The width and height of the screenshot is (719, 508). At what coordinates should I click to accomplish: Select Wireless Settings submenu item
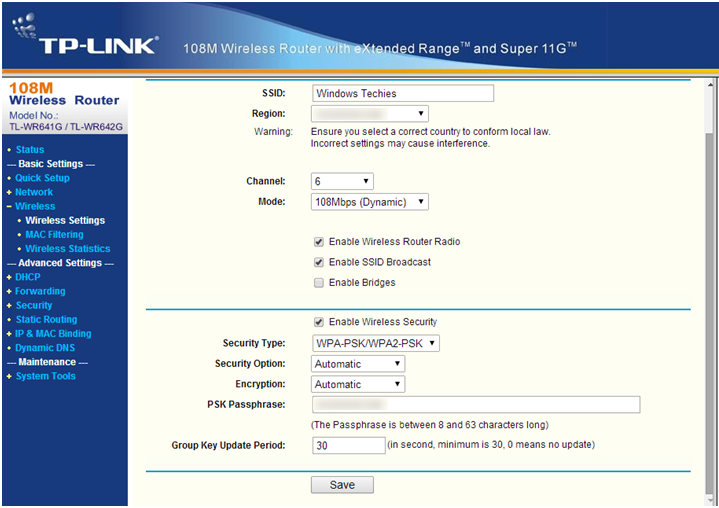click(65, 221)
